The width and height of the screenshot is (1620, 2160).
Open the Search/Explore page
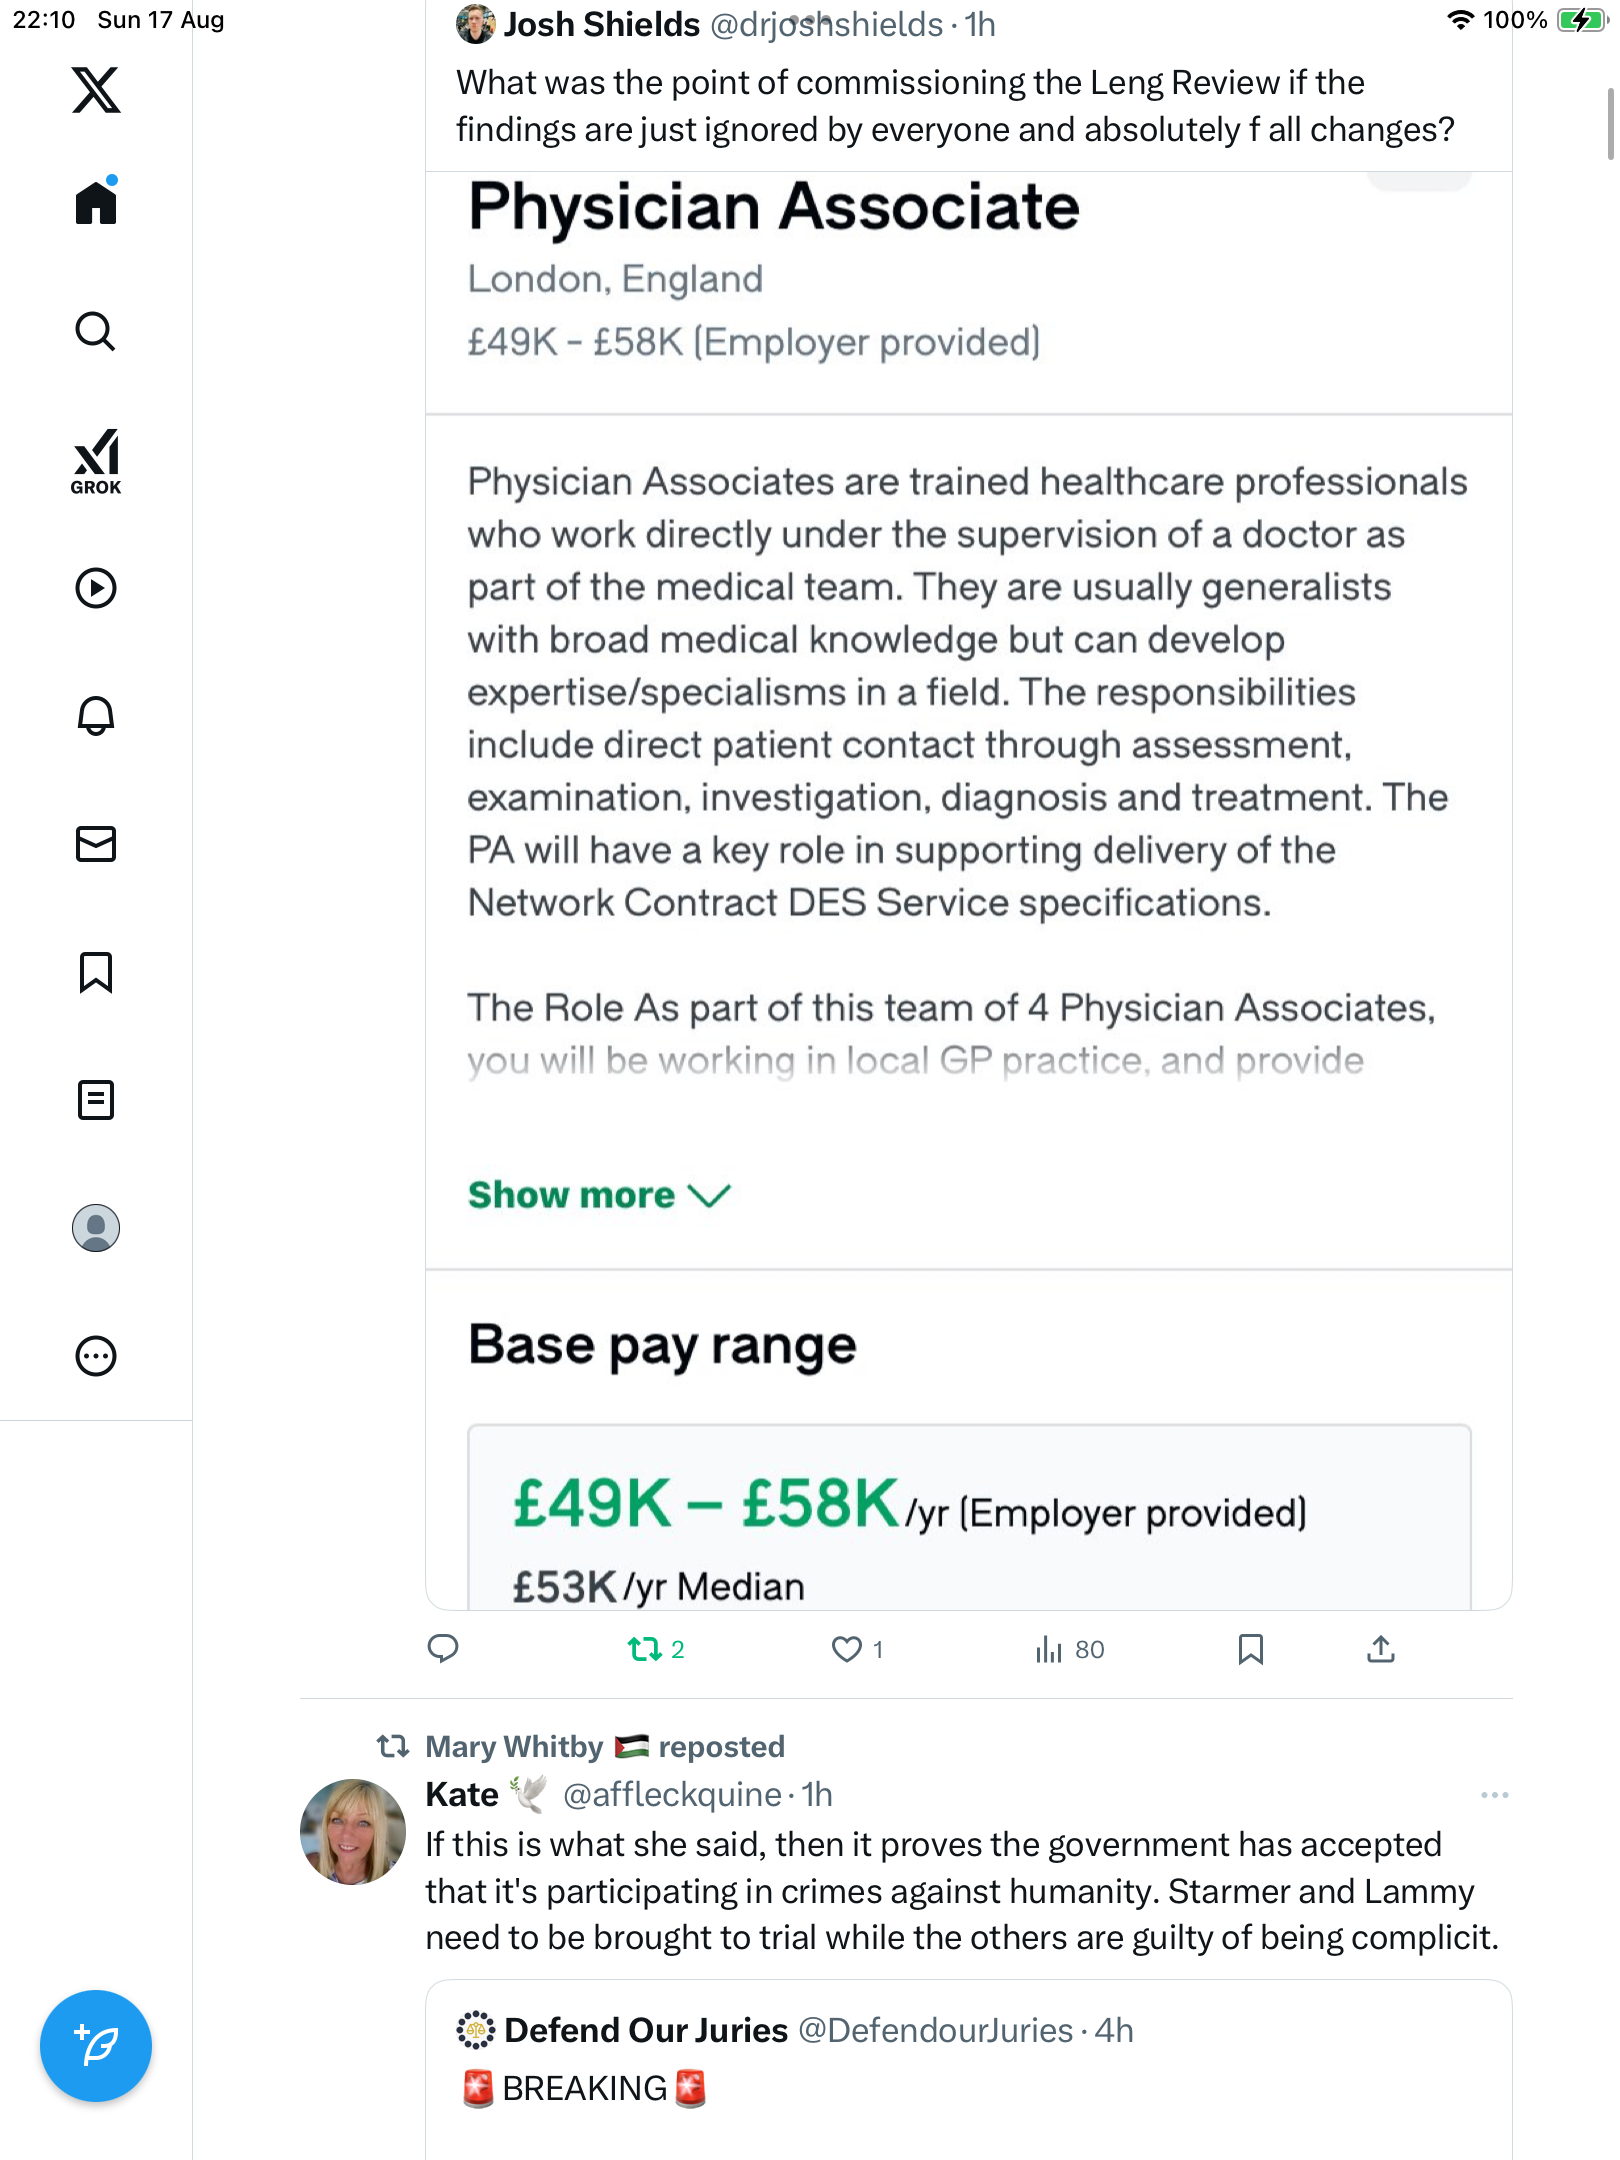[x=96, y=331]
